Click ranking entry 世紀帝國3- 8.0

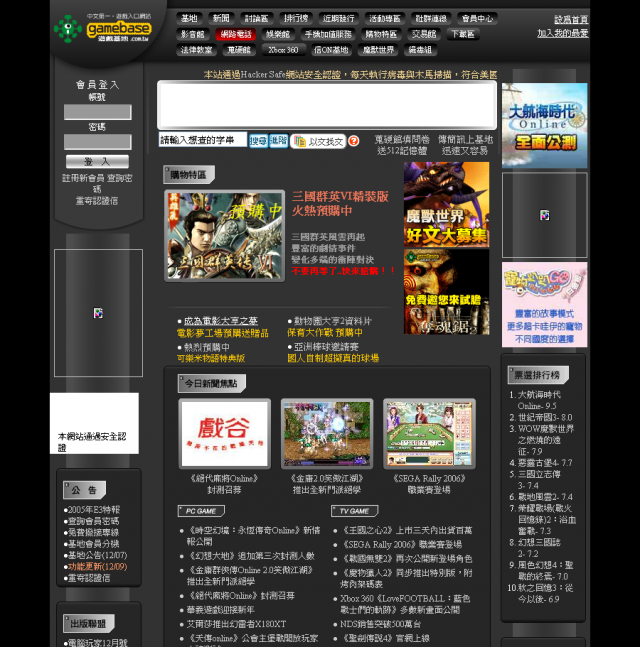545,417
